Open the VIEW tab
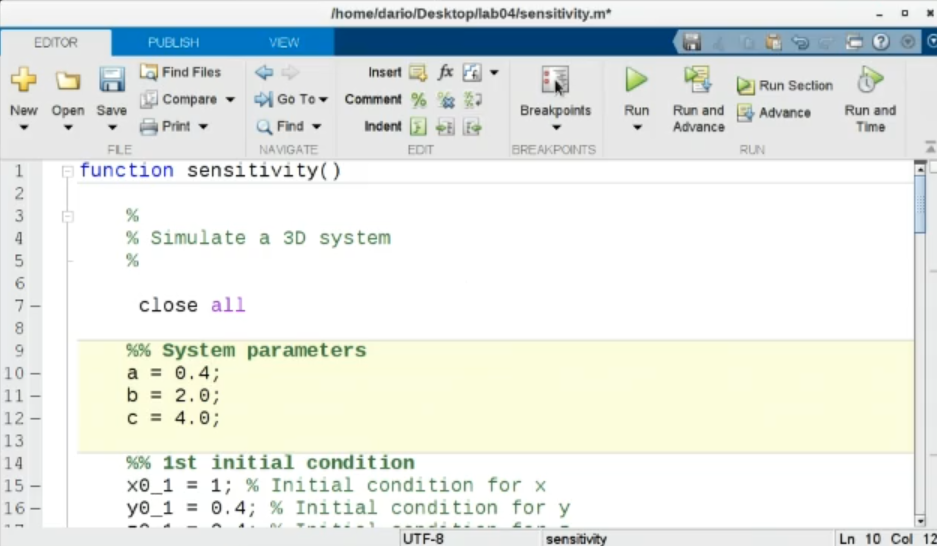This screenshot has width=937, height=546. [x=284, y=42]
